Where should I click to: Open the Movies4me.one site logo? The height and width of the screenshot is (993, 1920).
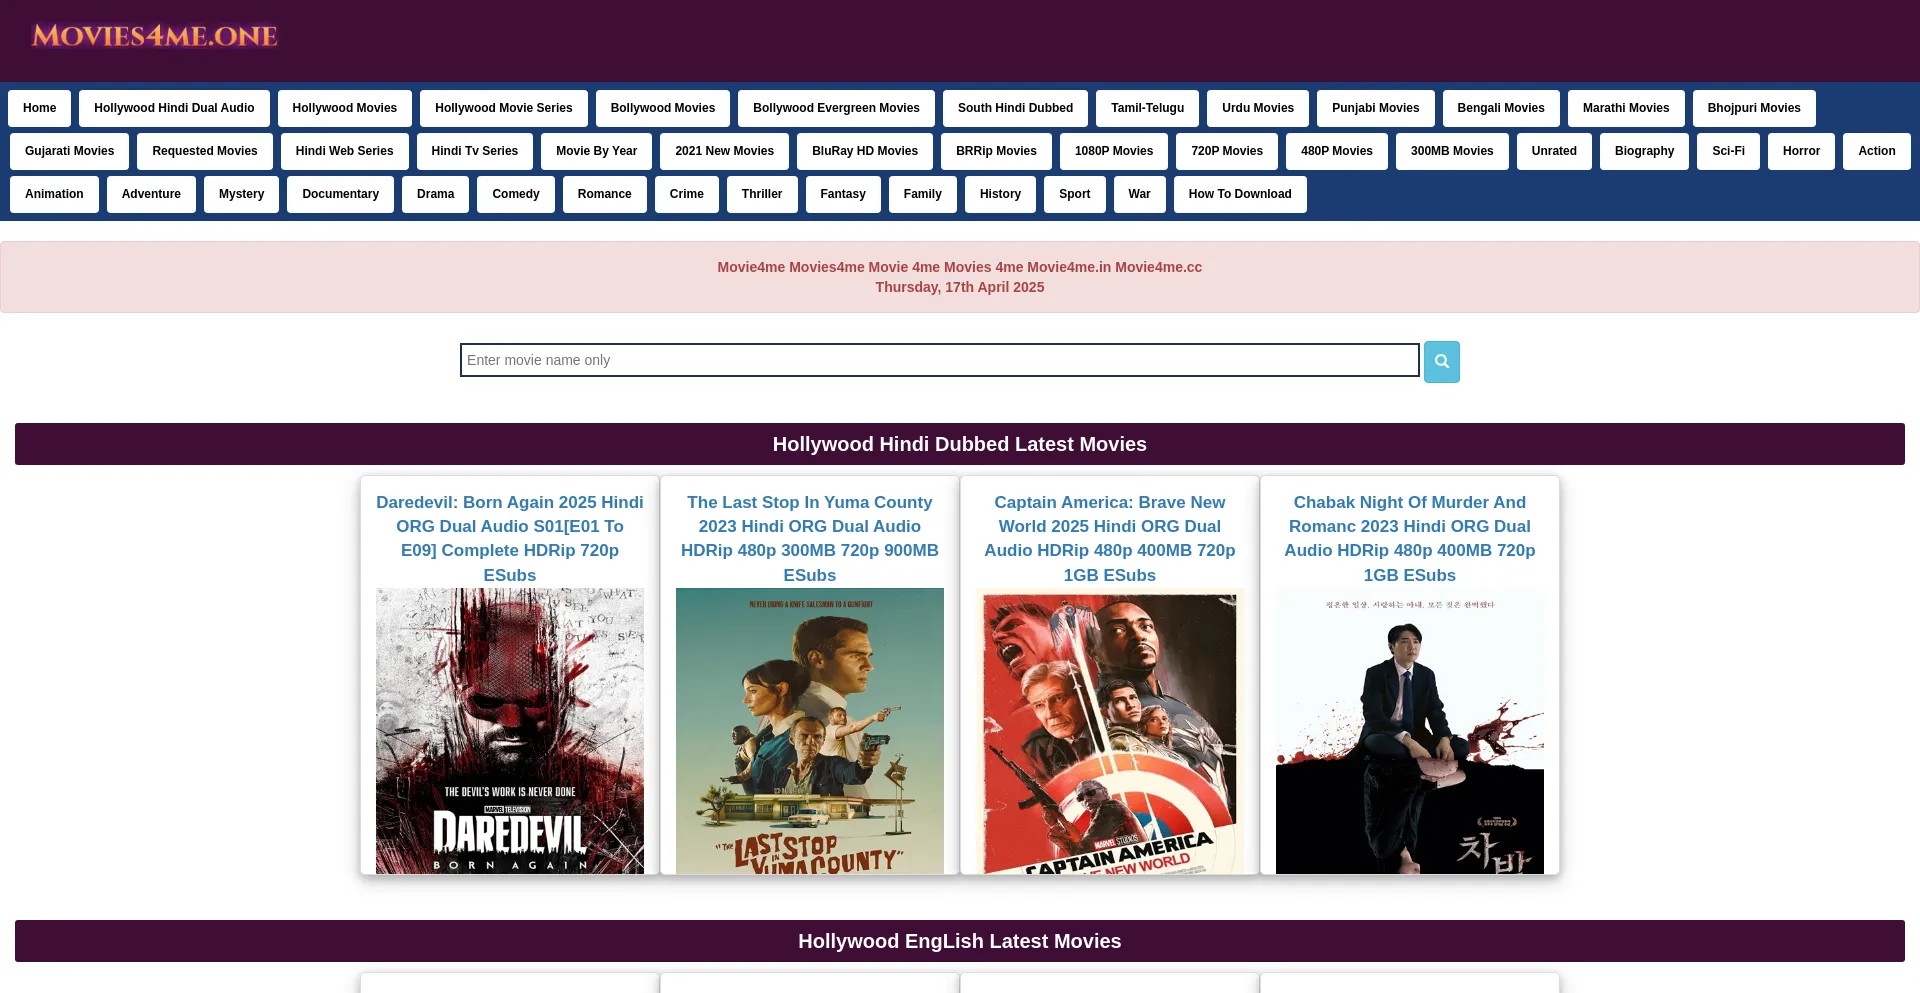[155, 36]
